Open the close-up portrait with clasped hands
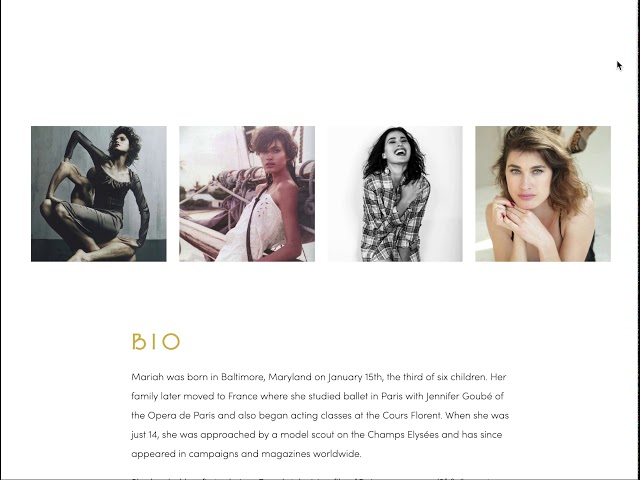Screen dimensions: 640x480 coord(543,194)
